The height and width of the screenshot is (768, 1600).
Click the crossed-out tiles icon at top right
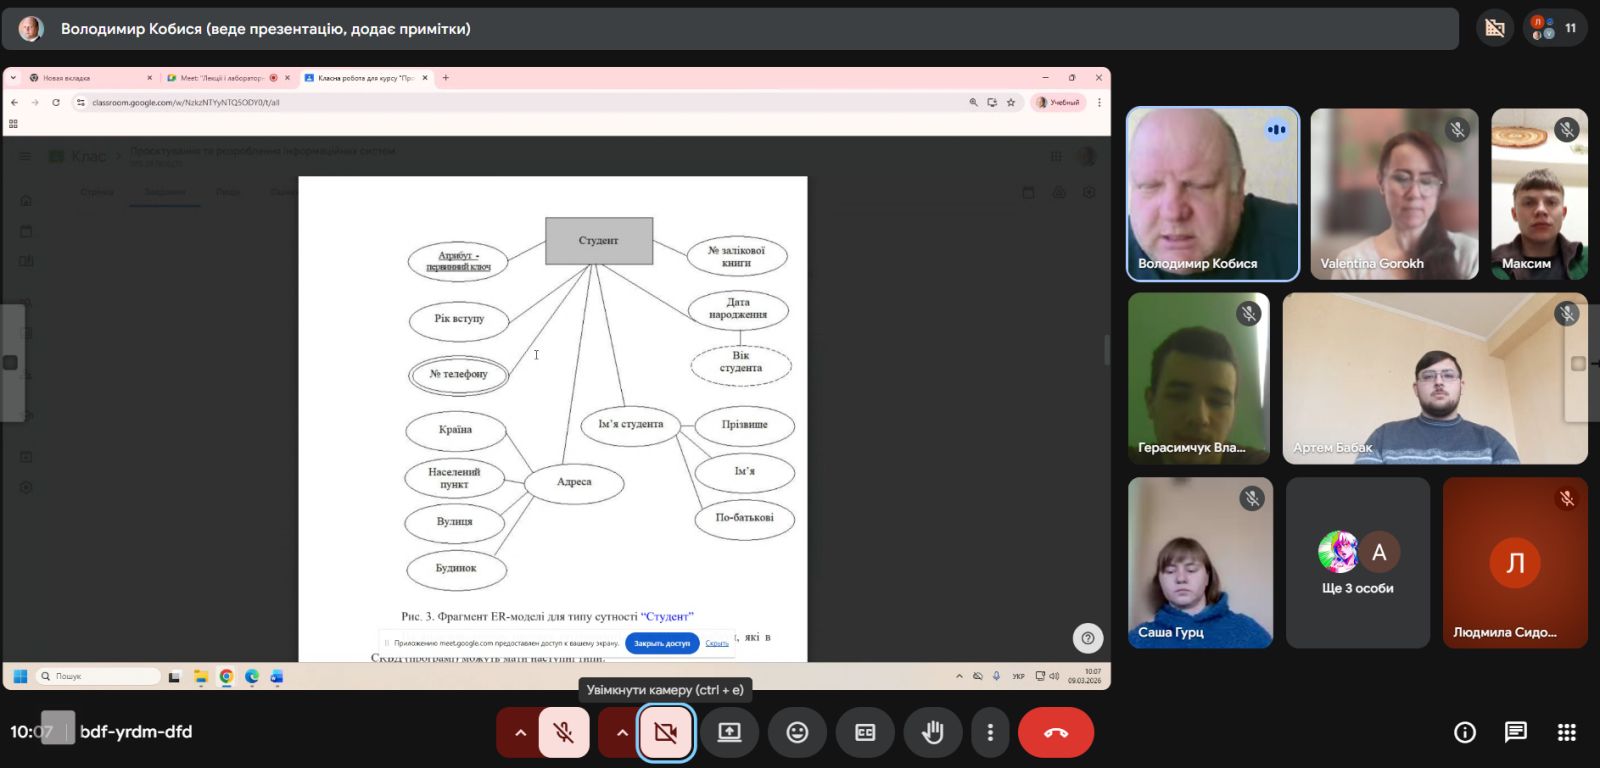click(1495, 28)
